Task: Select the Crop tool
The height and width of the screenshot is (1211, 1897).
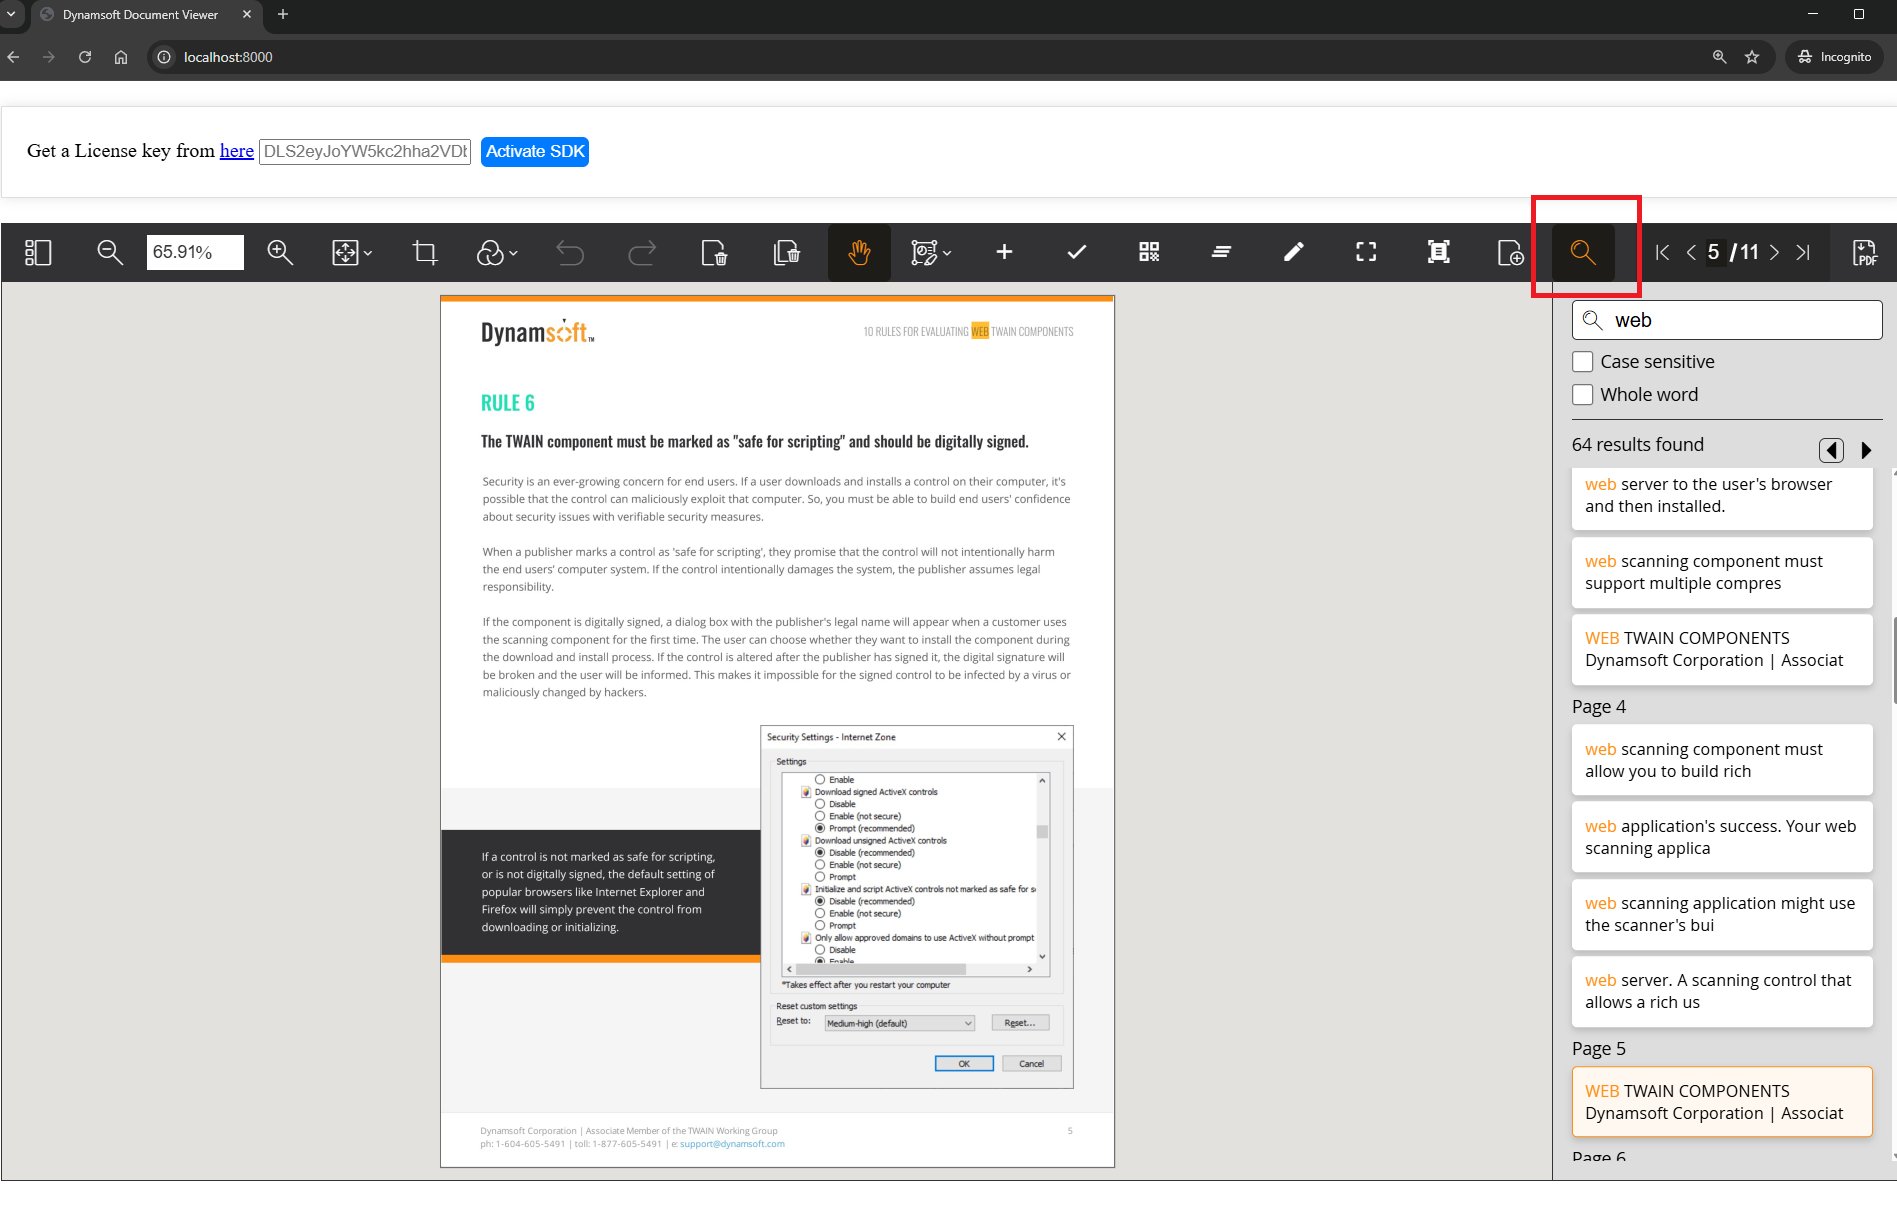Action: [425, 252]
